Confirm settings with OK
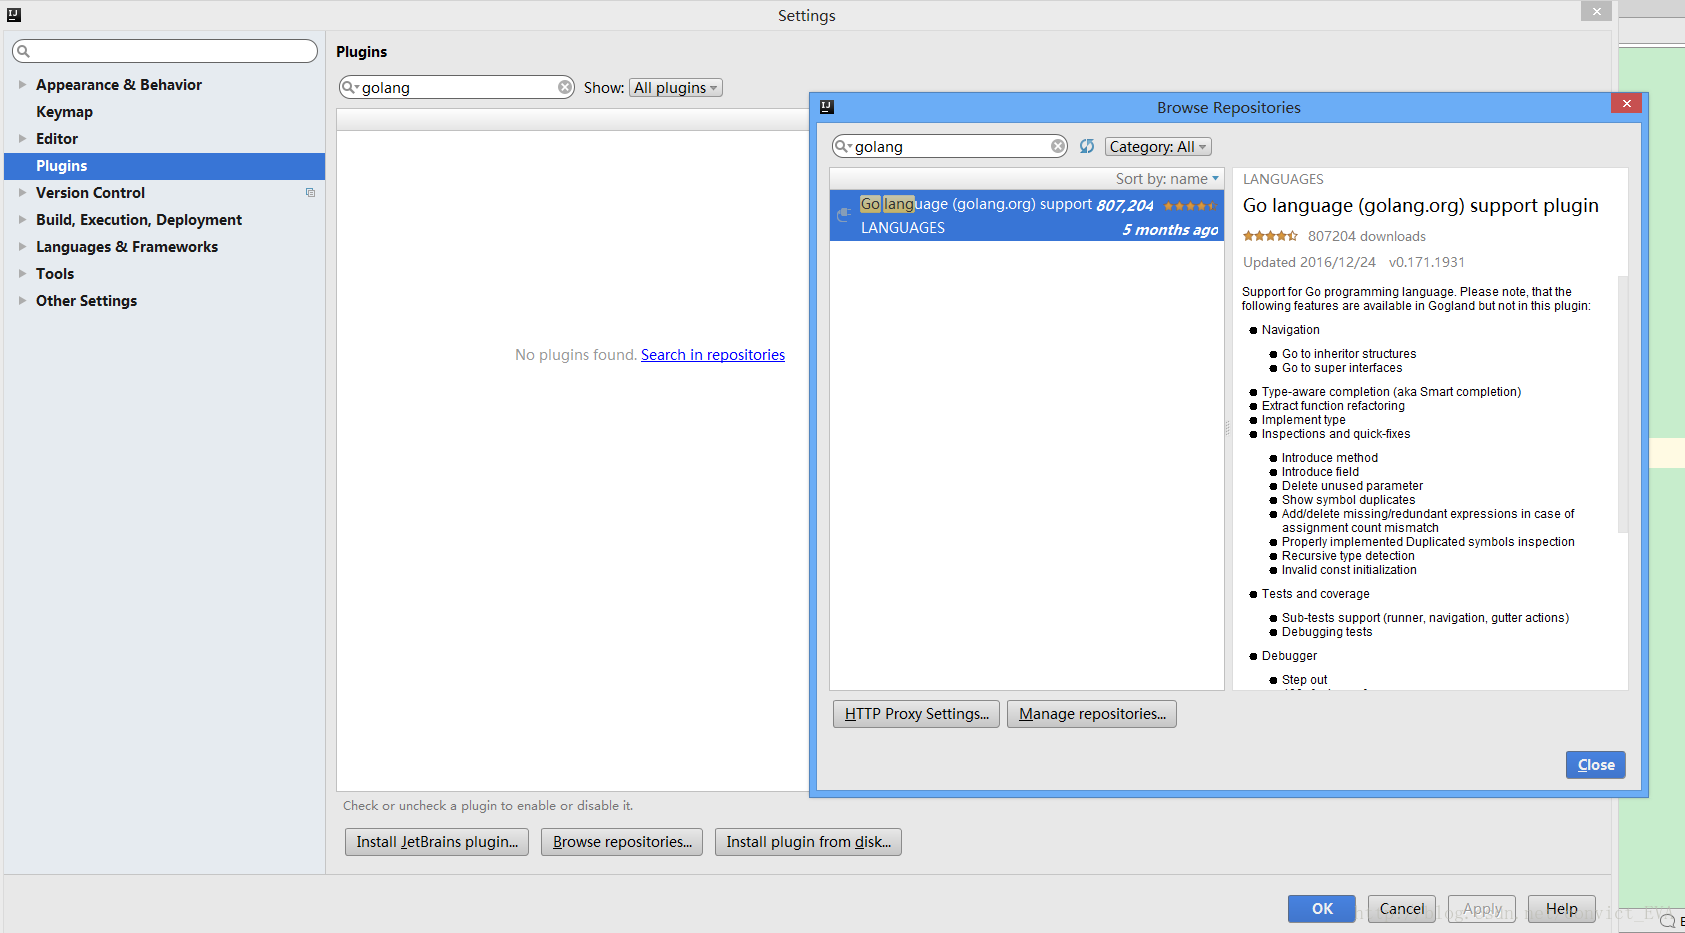The height and width of the screenshot is (933, 1685). (1322, 909)
